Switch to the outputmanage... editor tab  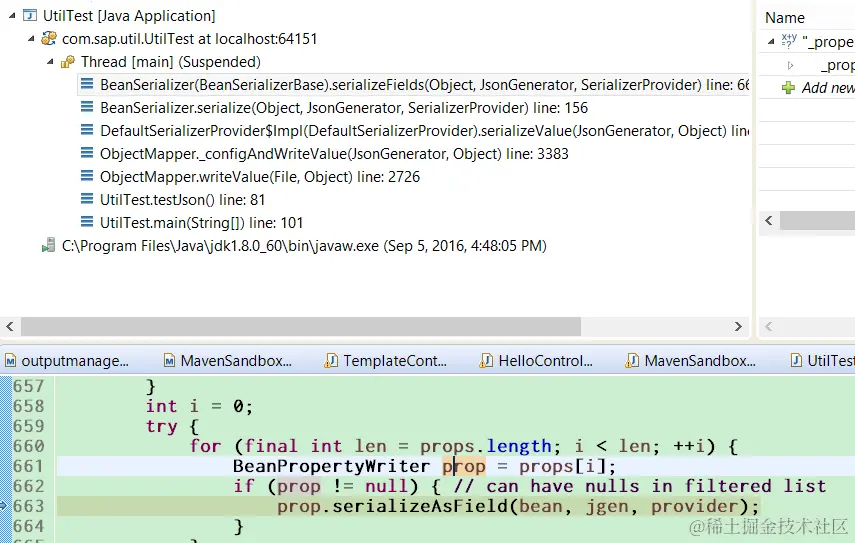click(x=68, y=360)
